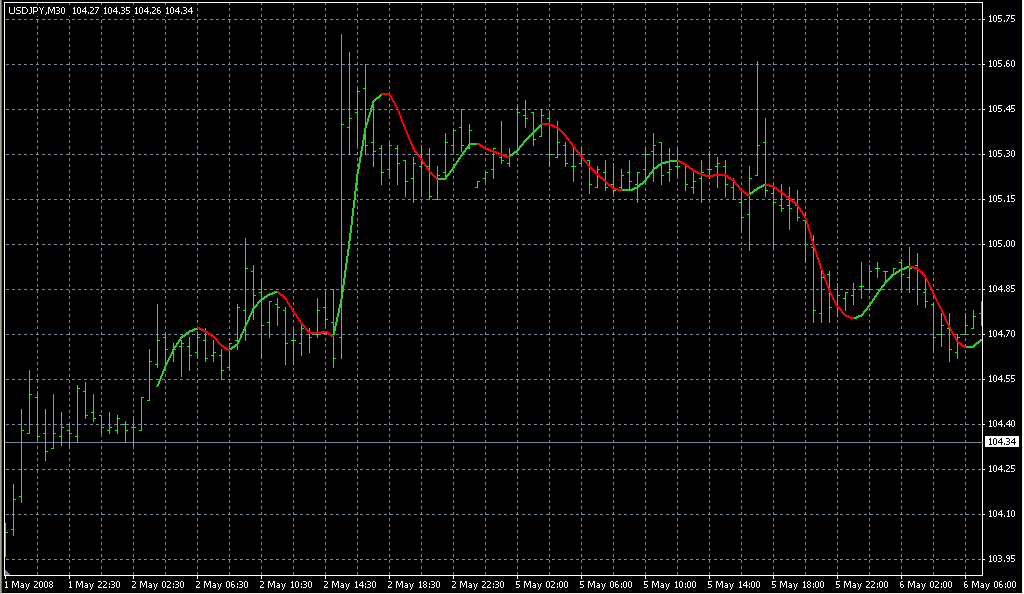Screen dimensions: 1024x594
Task: Click the 105.30 price axis label
Action: pyautogui.click(x=1001, y=154)
